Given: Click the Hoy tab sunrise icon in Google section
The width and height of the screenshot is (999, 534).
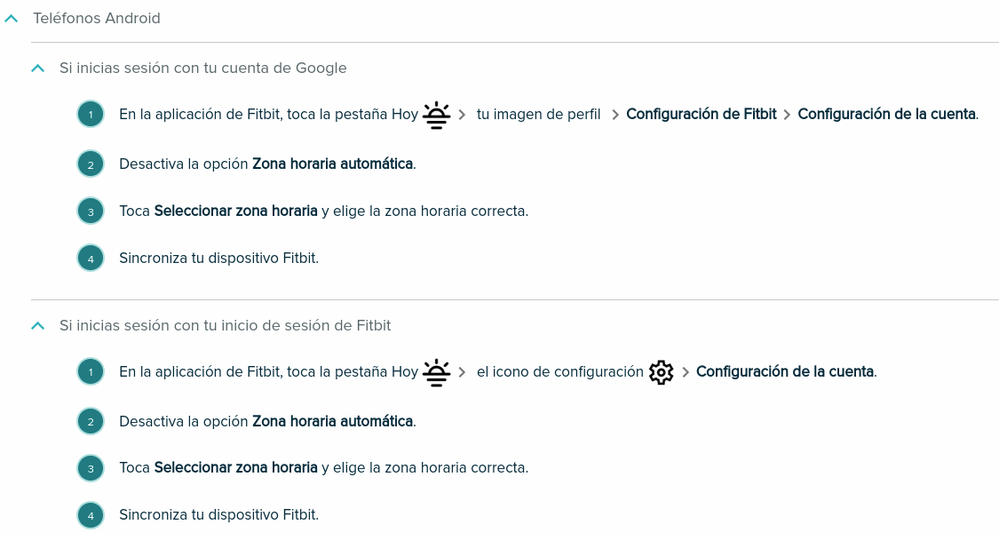Looking at the screenshot, I should (436, 115).
